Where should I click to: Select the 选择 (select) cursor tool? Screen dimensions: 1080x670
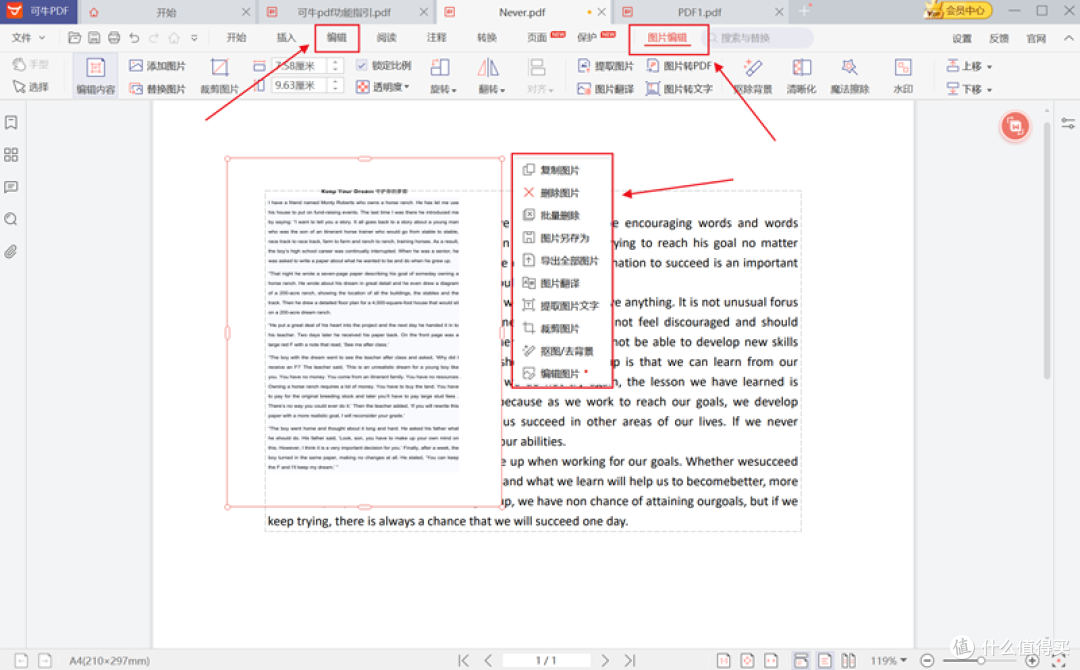[31, 87]
